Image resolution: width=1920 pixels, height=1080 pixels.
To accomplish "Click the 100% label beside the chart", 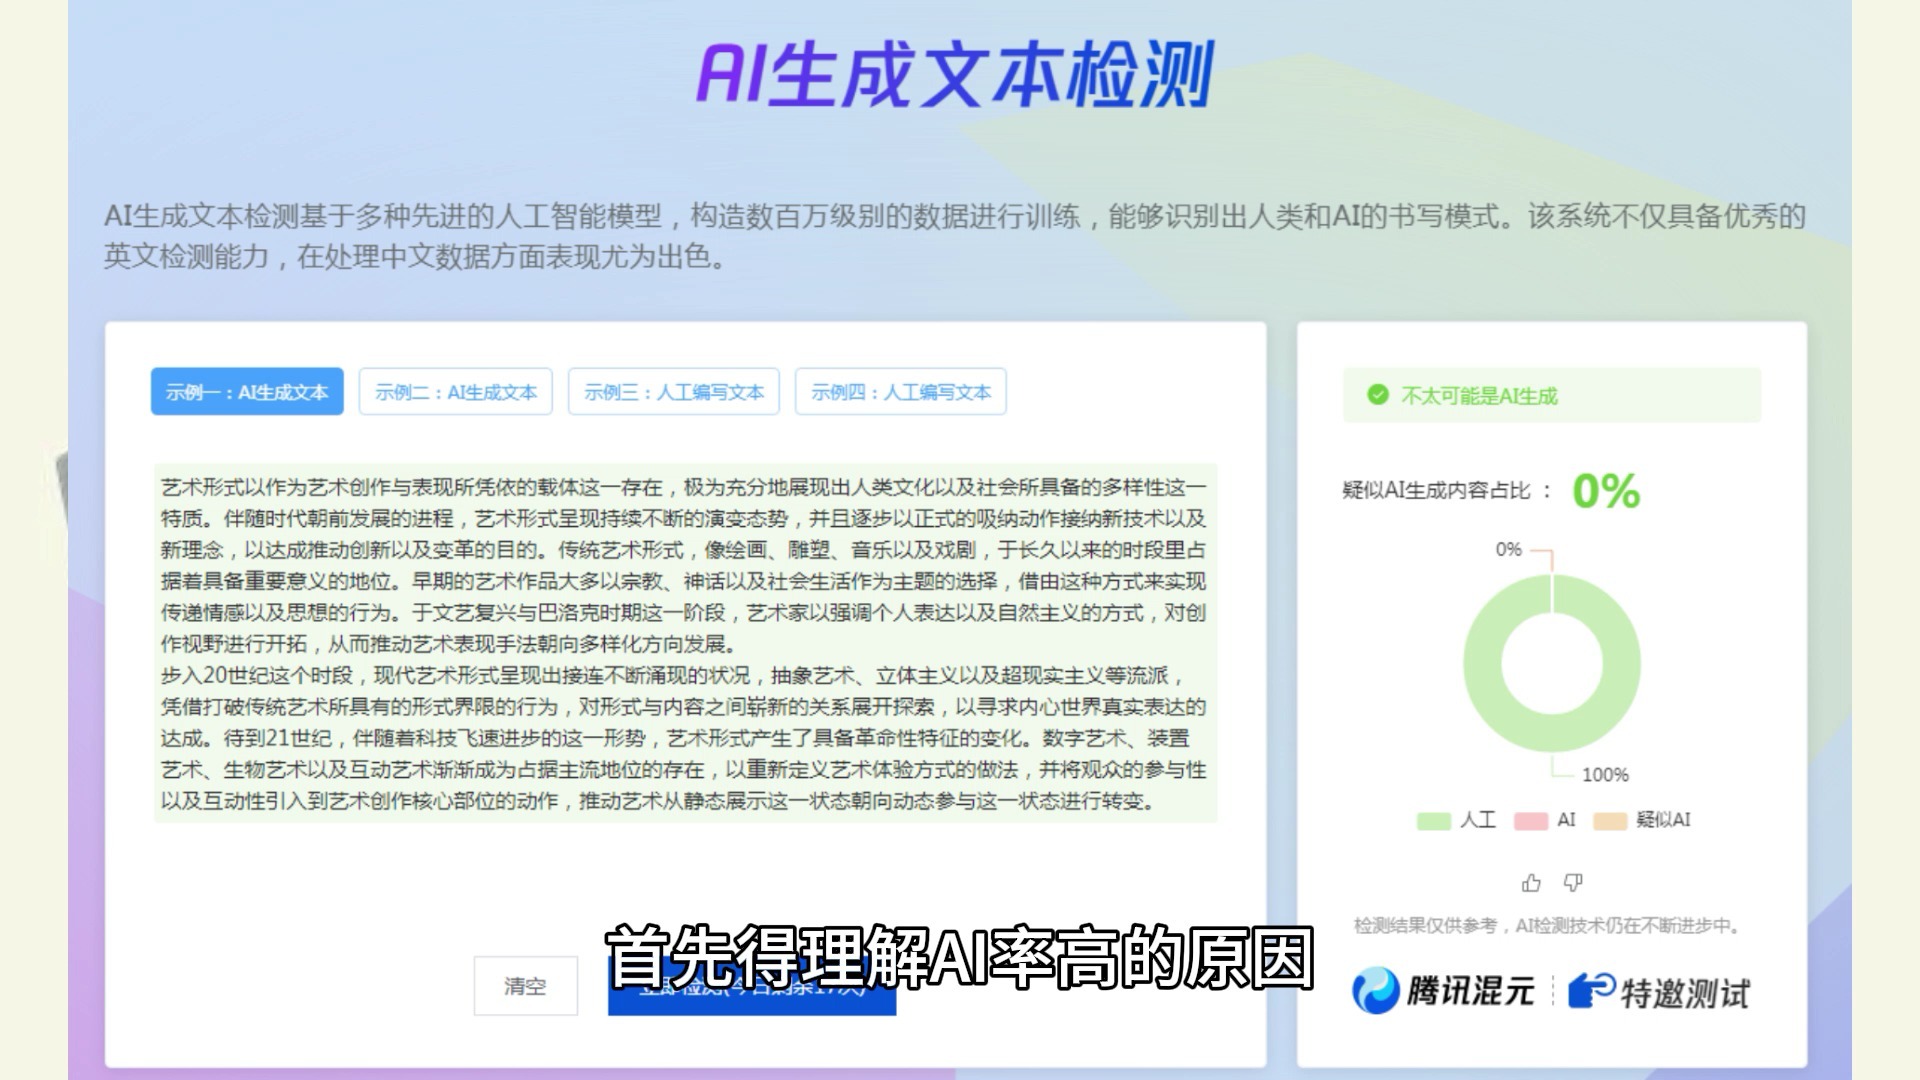I will [1608, 773].
